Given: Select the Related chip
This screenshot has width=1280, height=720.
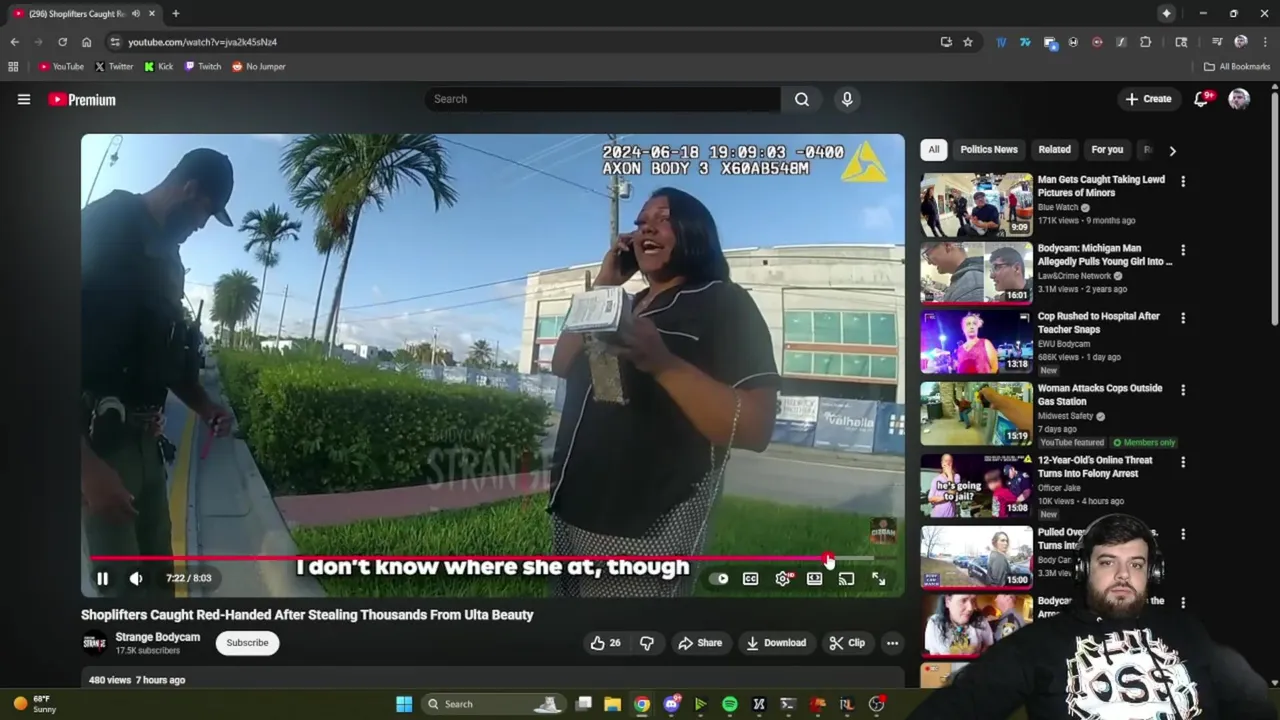Looking at the screenshot, I should [1054, 150].
